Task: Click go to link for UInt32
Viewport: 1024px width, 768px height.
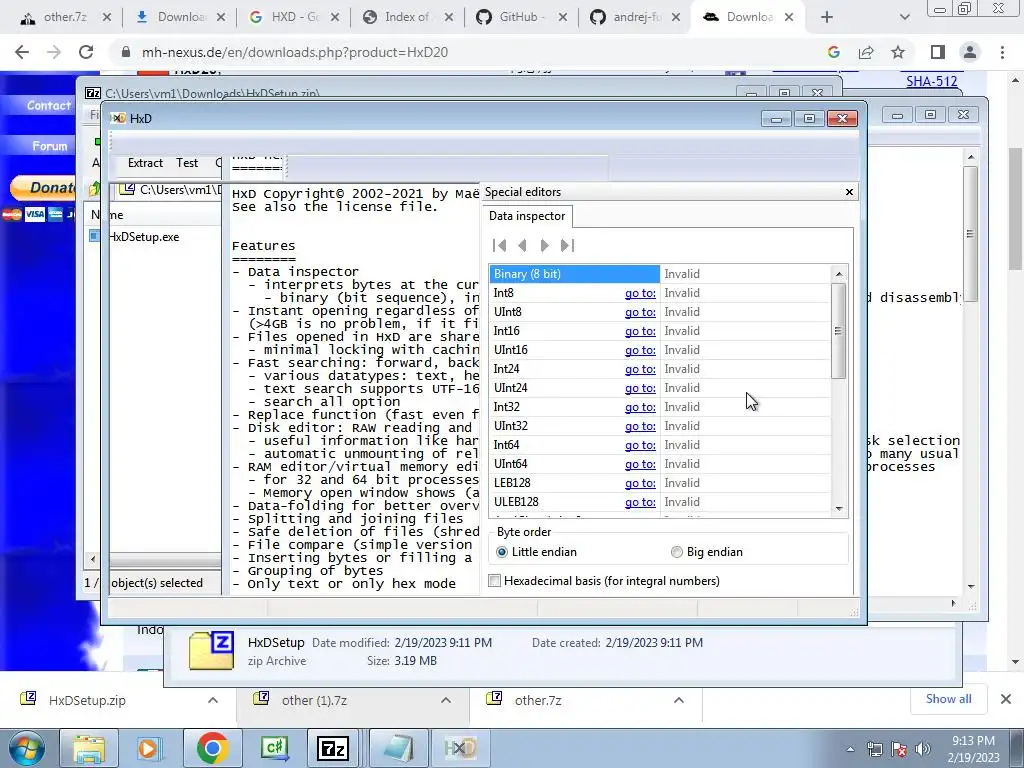Action: (640, 426)
